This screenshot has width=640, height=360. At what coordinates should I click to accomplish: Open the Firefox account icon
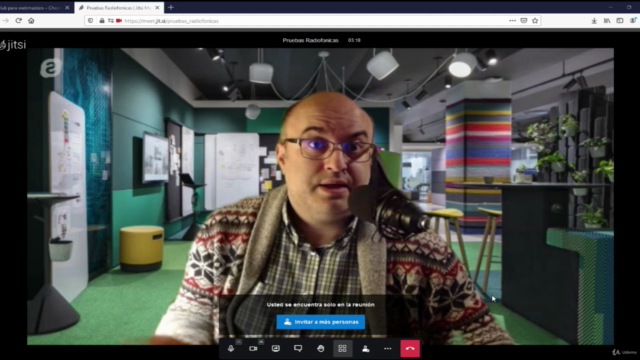tap(633, 20)
